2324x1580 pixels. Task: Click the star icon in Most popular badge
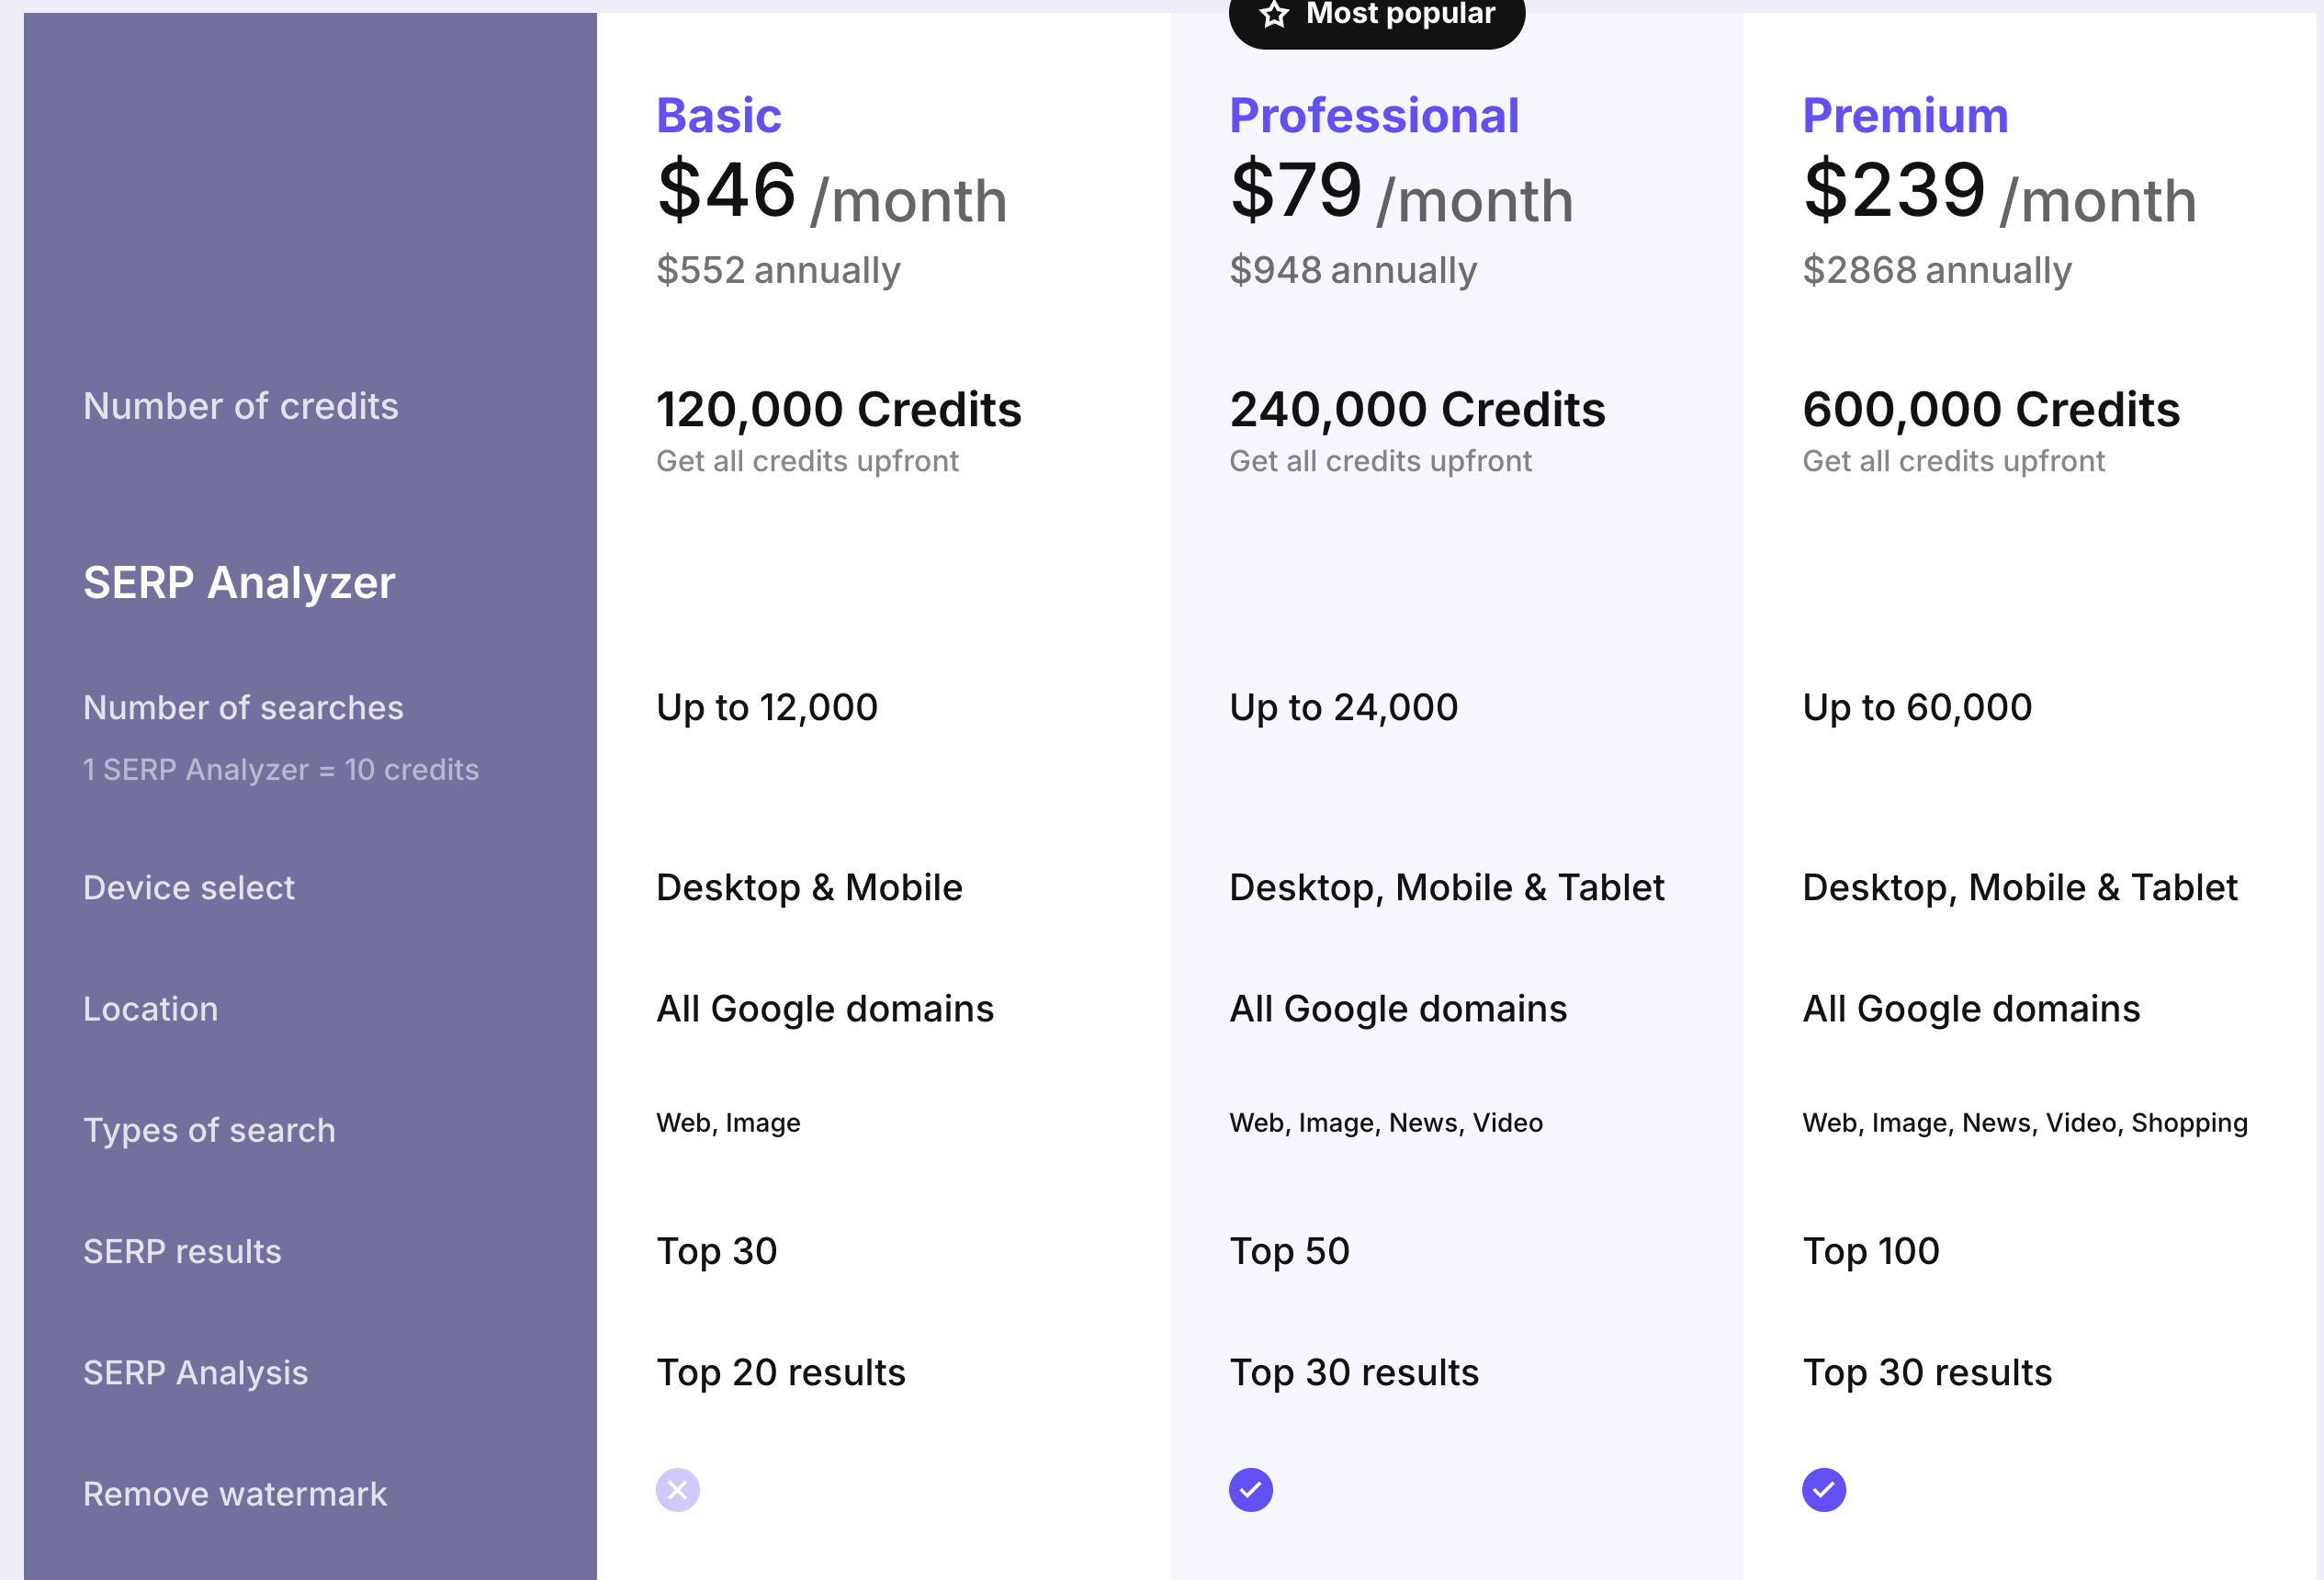point(1274,14)
